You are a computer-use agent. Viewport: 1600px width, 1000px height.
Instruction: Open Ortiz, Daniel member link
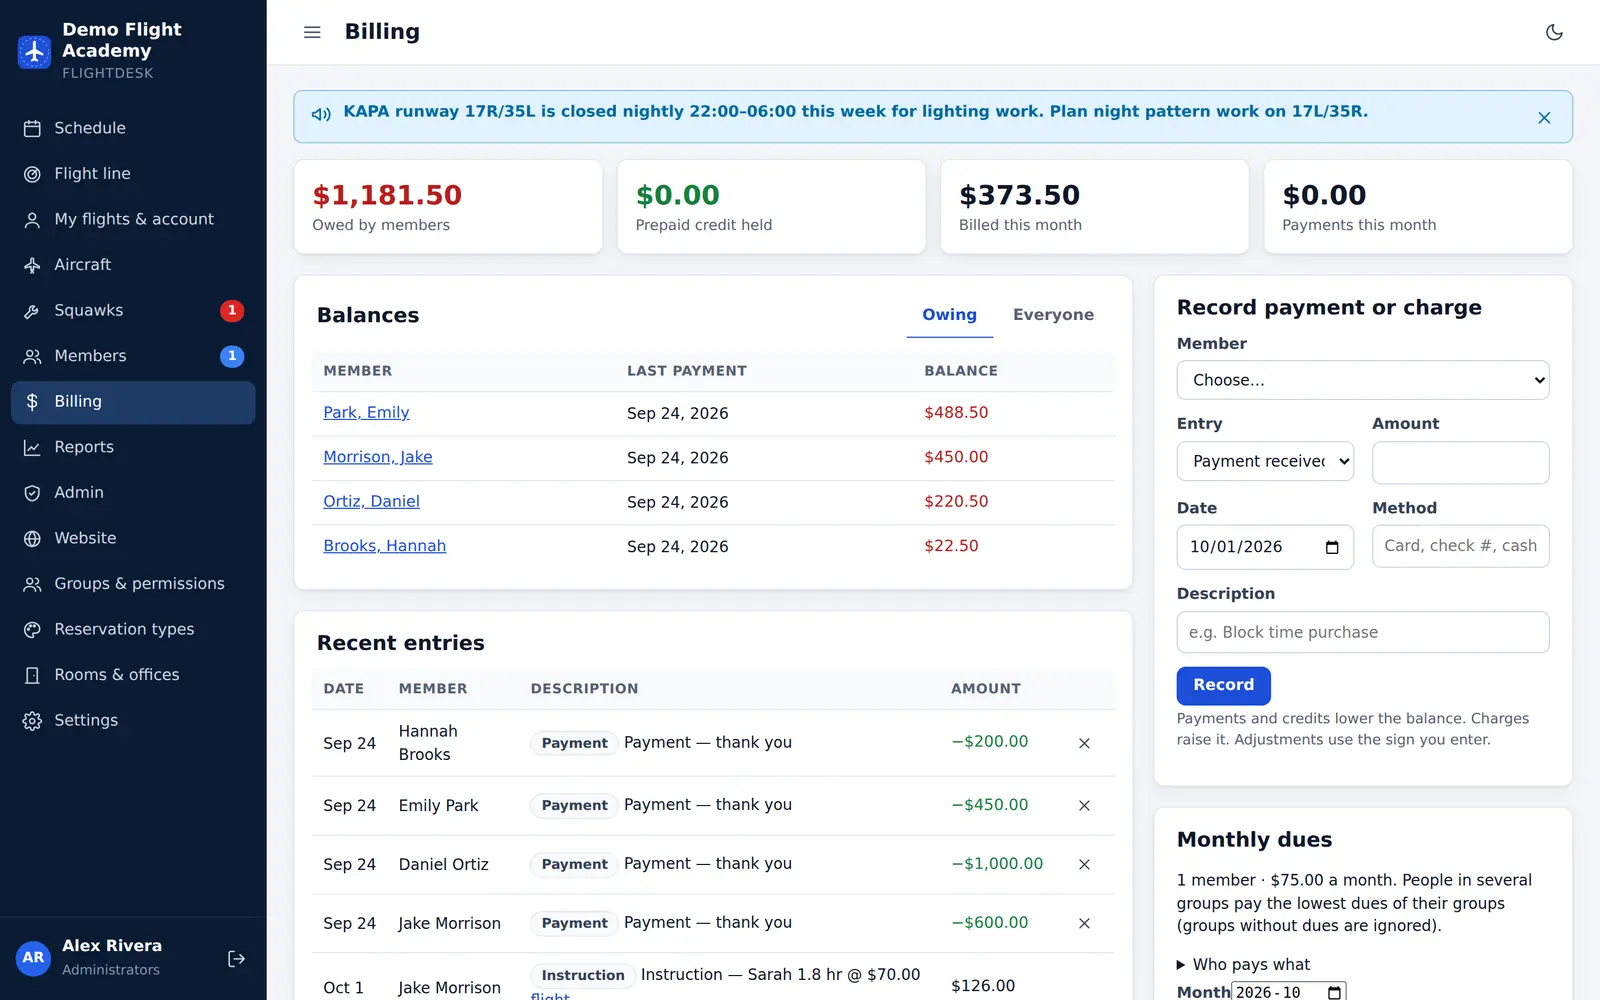pos(371,502)
